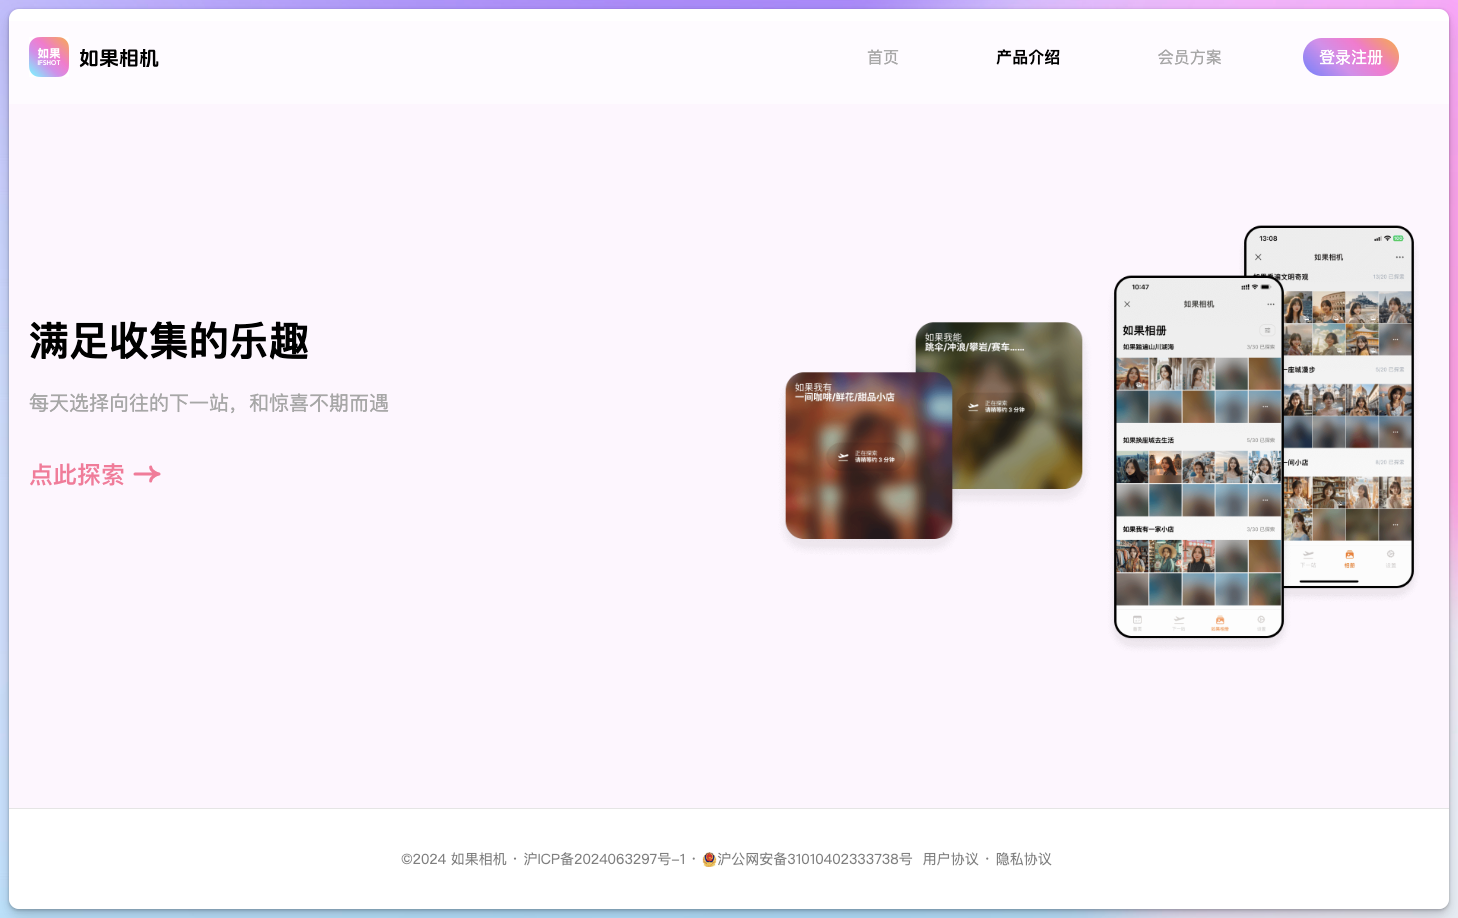Open the 首页 nav item

(883, 57)
